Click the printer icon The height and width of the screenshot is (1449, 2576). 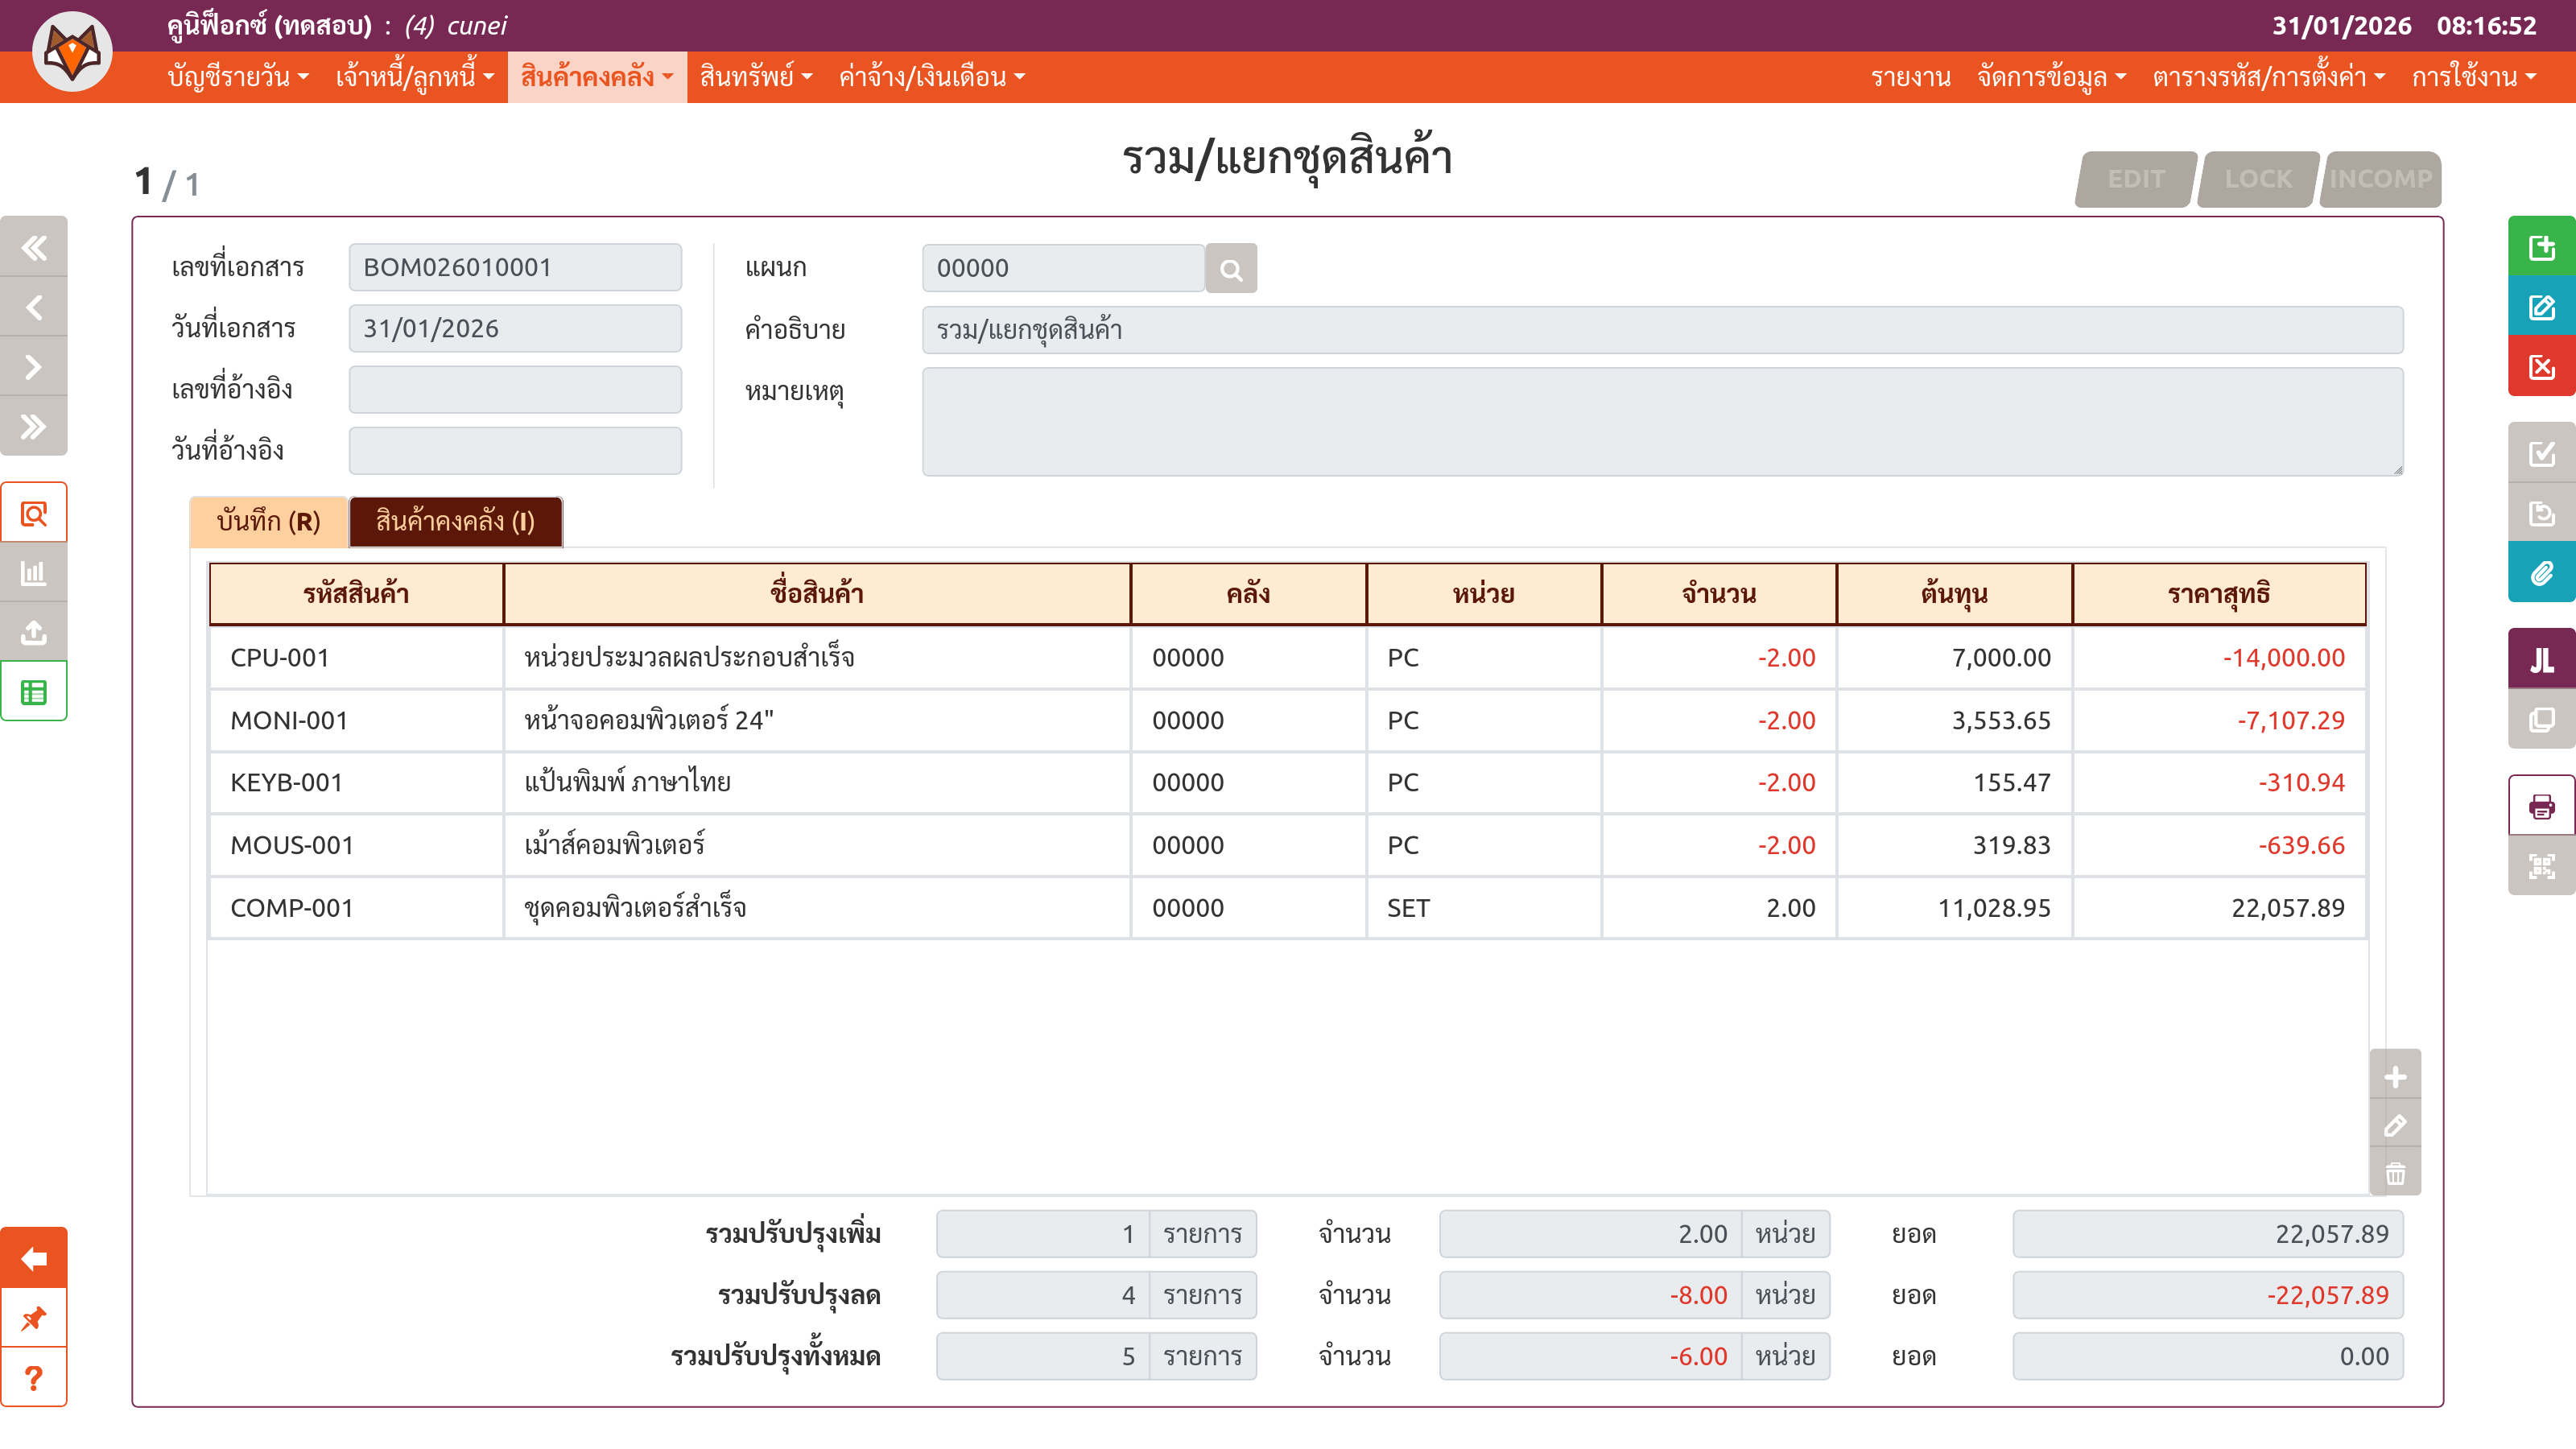(2541, 806)
